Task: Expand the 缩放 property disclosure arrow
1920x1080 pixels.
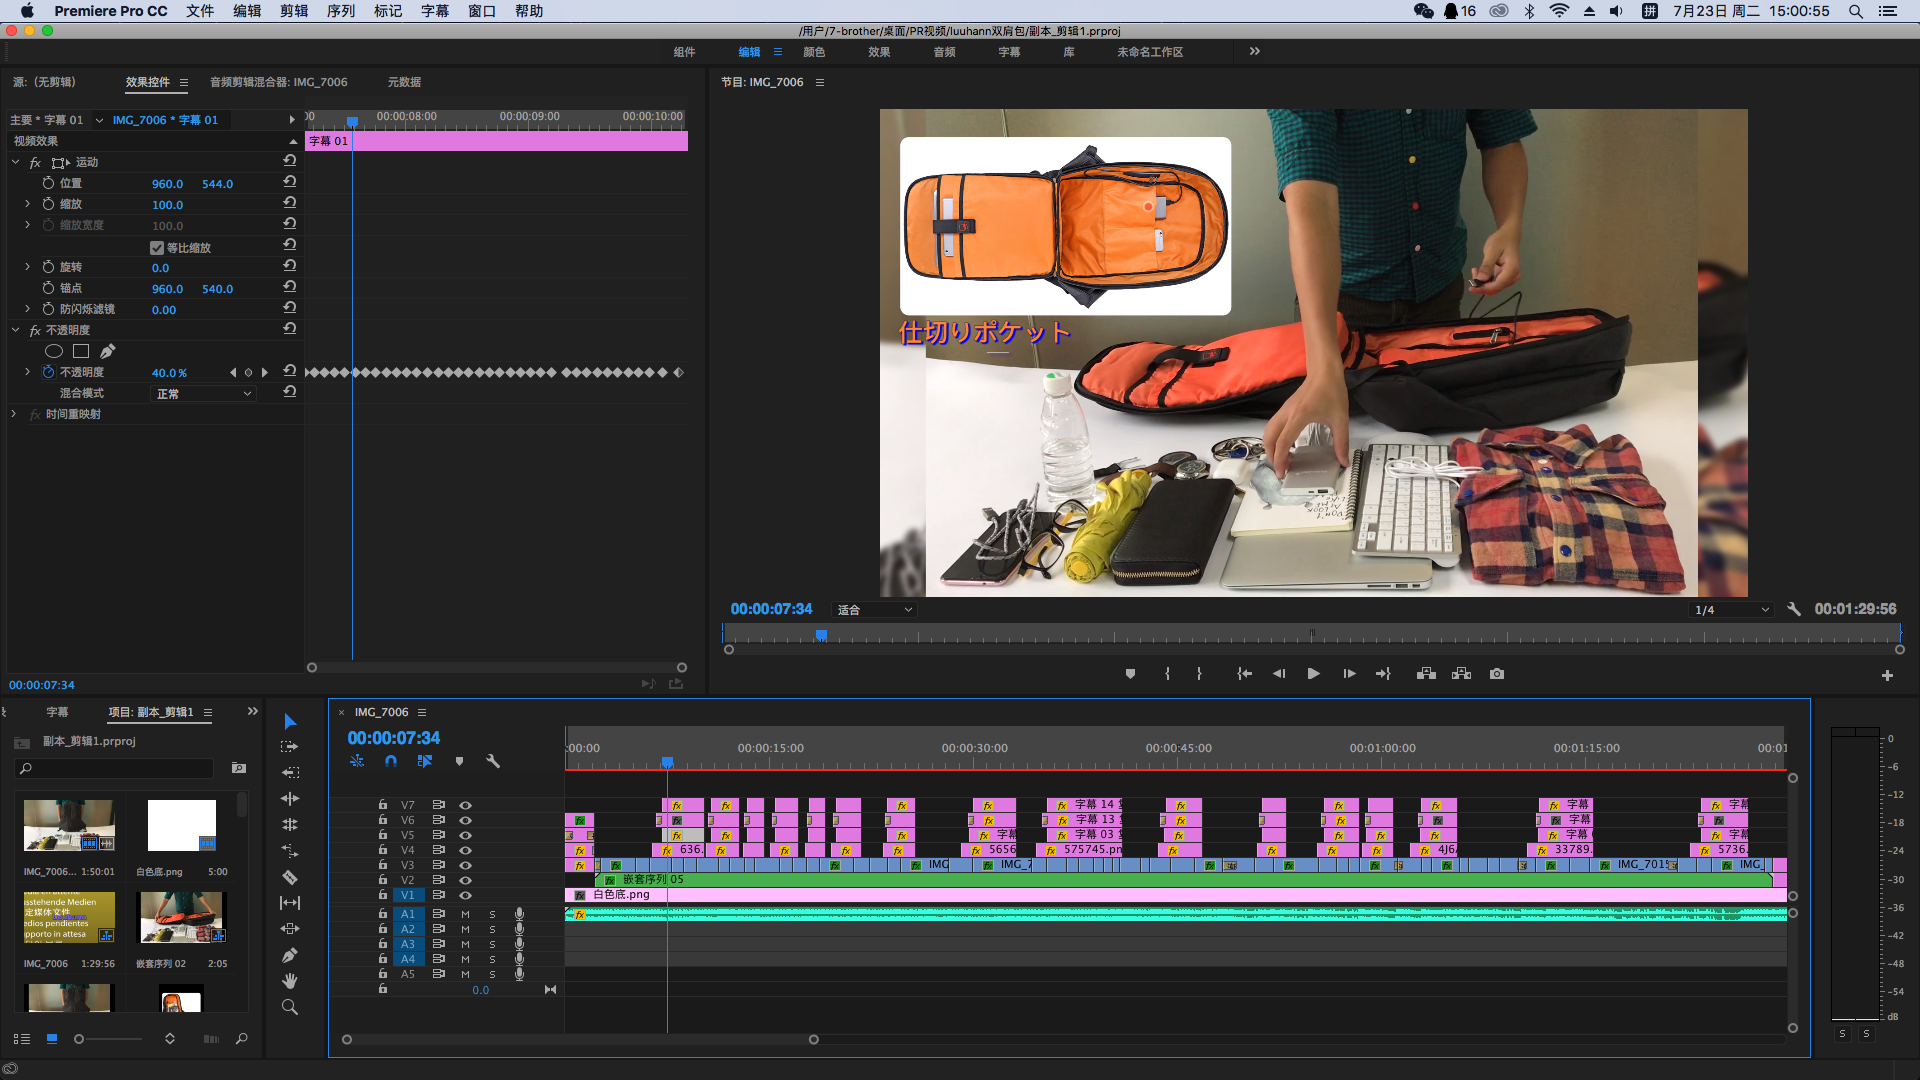Action: coord(27,204)
